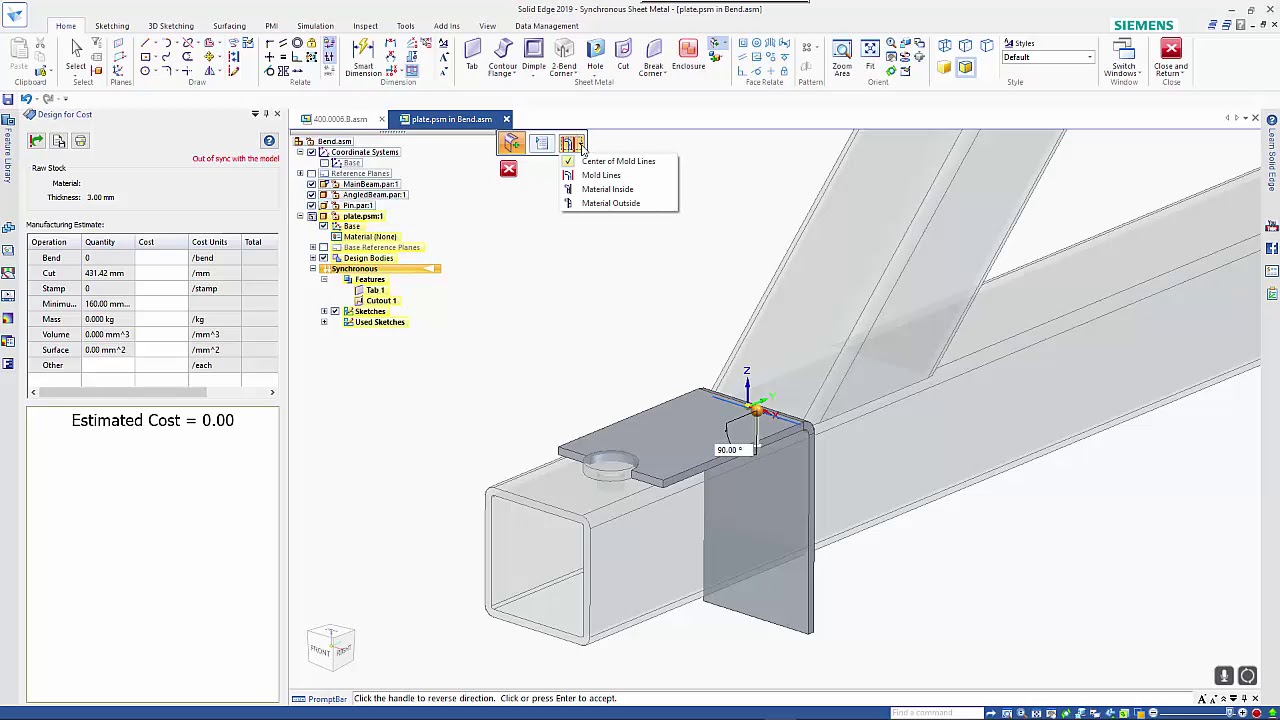Select the Hole tool
Image resolution: width=1280 pixels, height=720 pixels.
[x=595, y=55]
